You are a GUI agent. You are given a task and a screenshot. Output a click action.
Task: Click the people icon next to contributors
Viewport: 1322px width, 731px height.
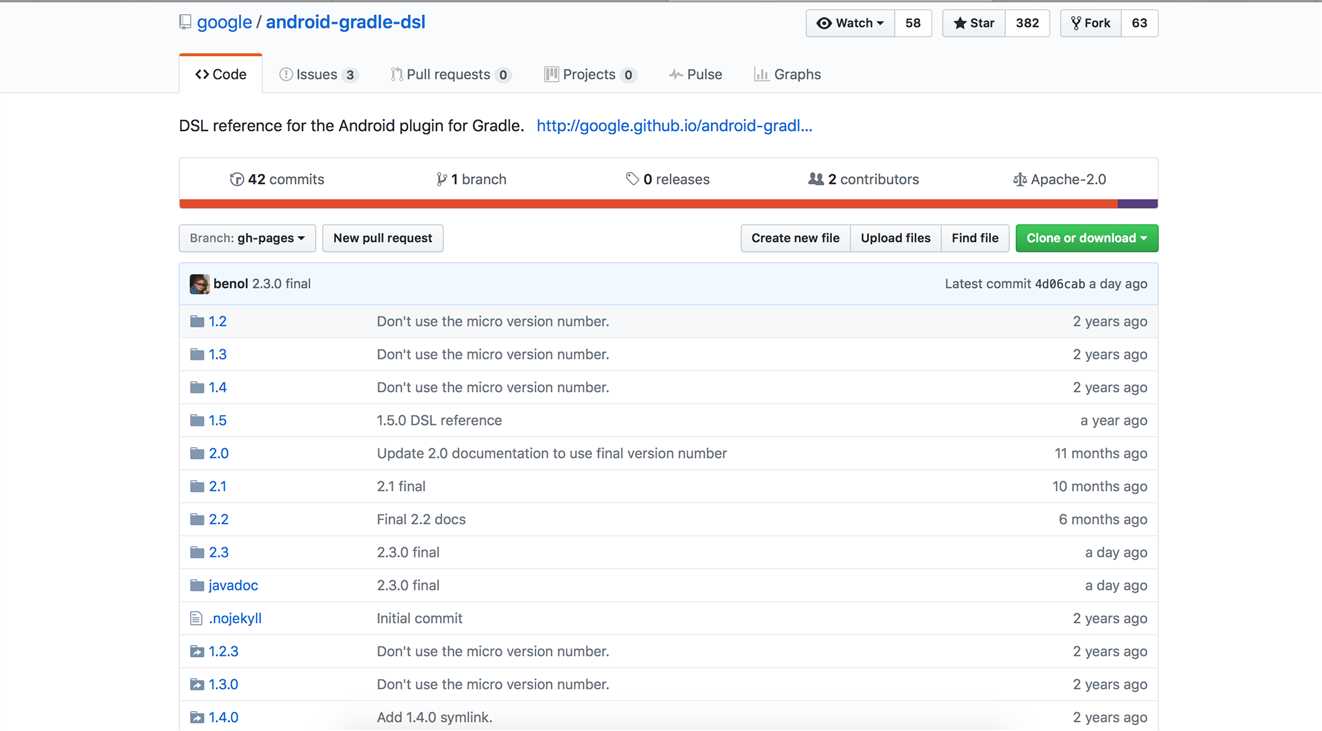pyautogui.click(x=816, y=179)
